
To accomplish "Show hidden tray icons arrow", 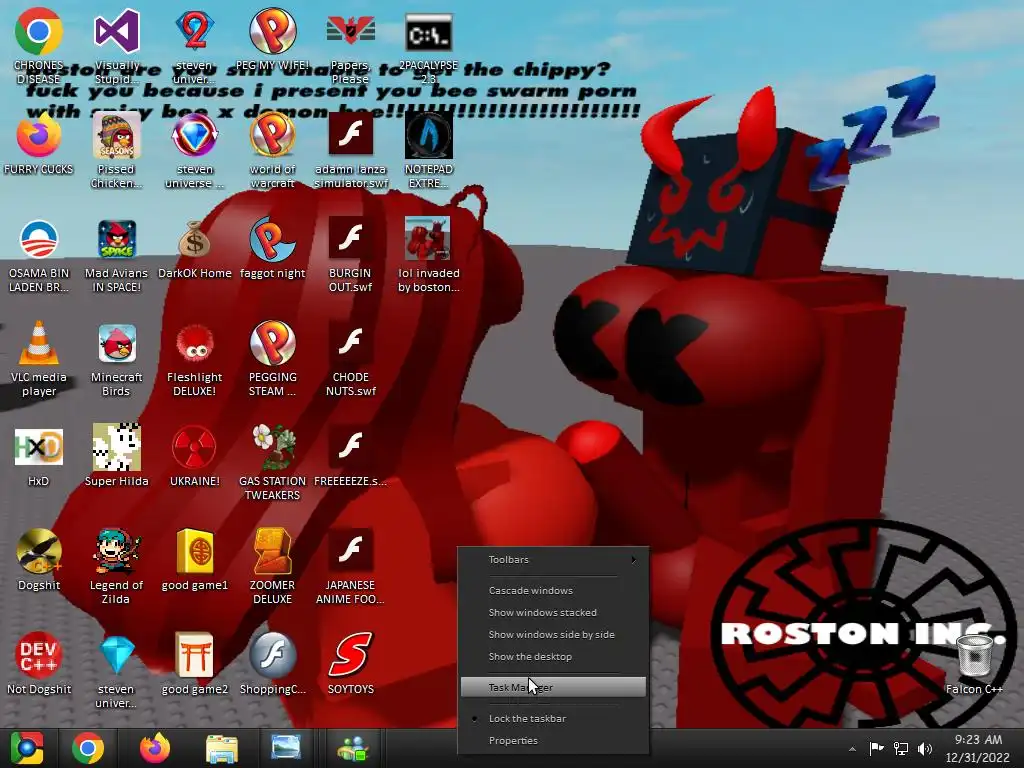I will pos(852,749).
